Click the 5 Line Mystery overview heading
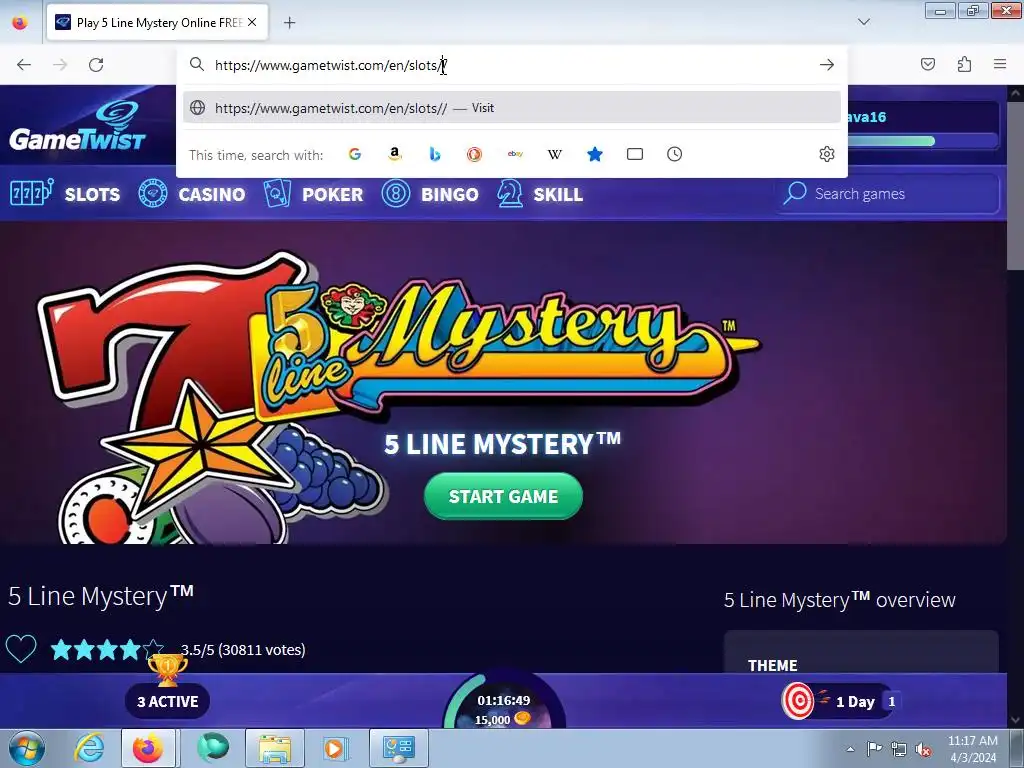The image size is (1024, 768). [840, 600]
